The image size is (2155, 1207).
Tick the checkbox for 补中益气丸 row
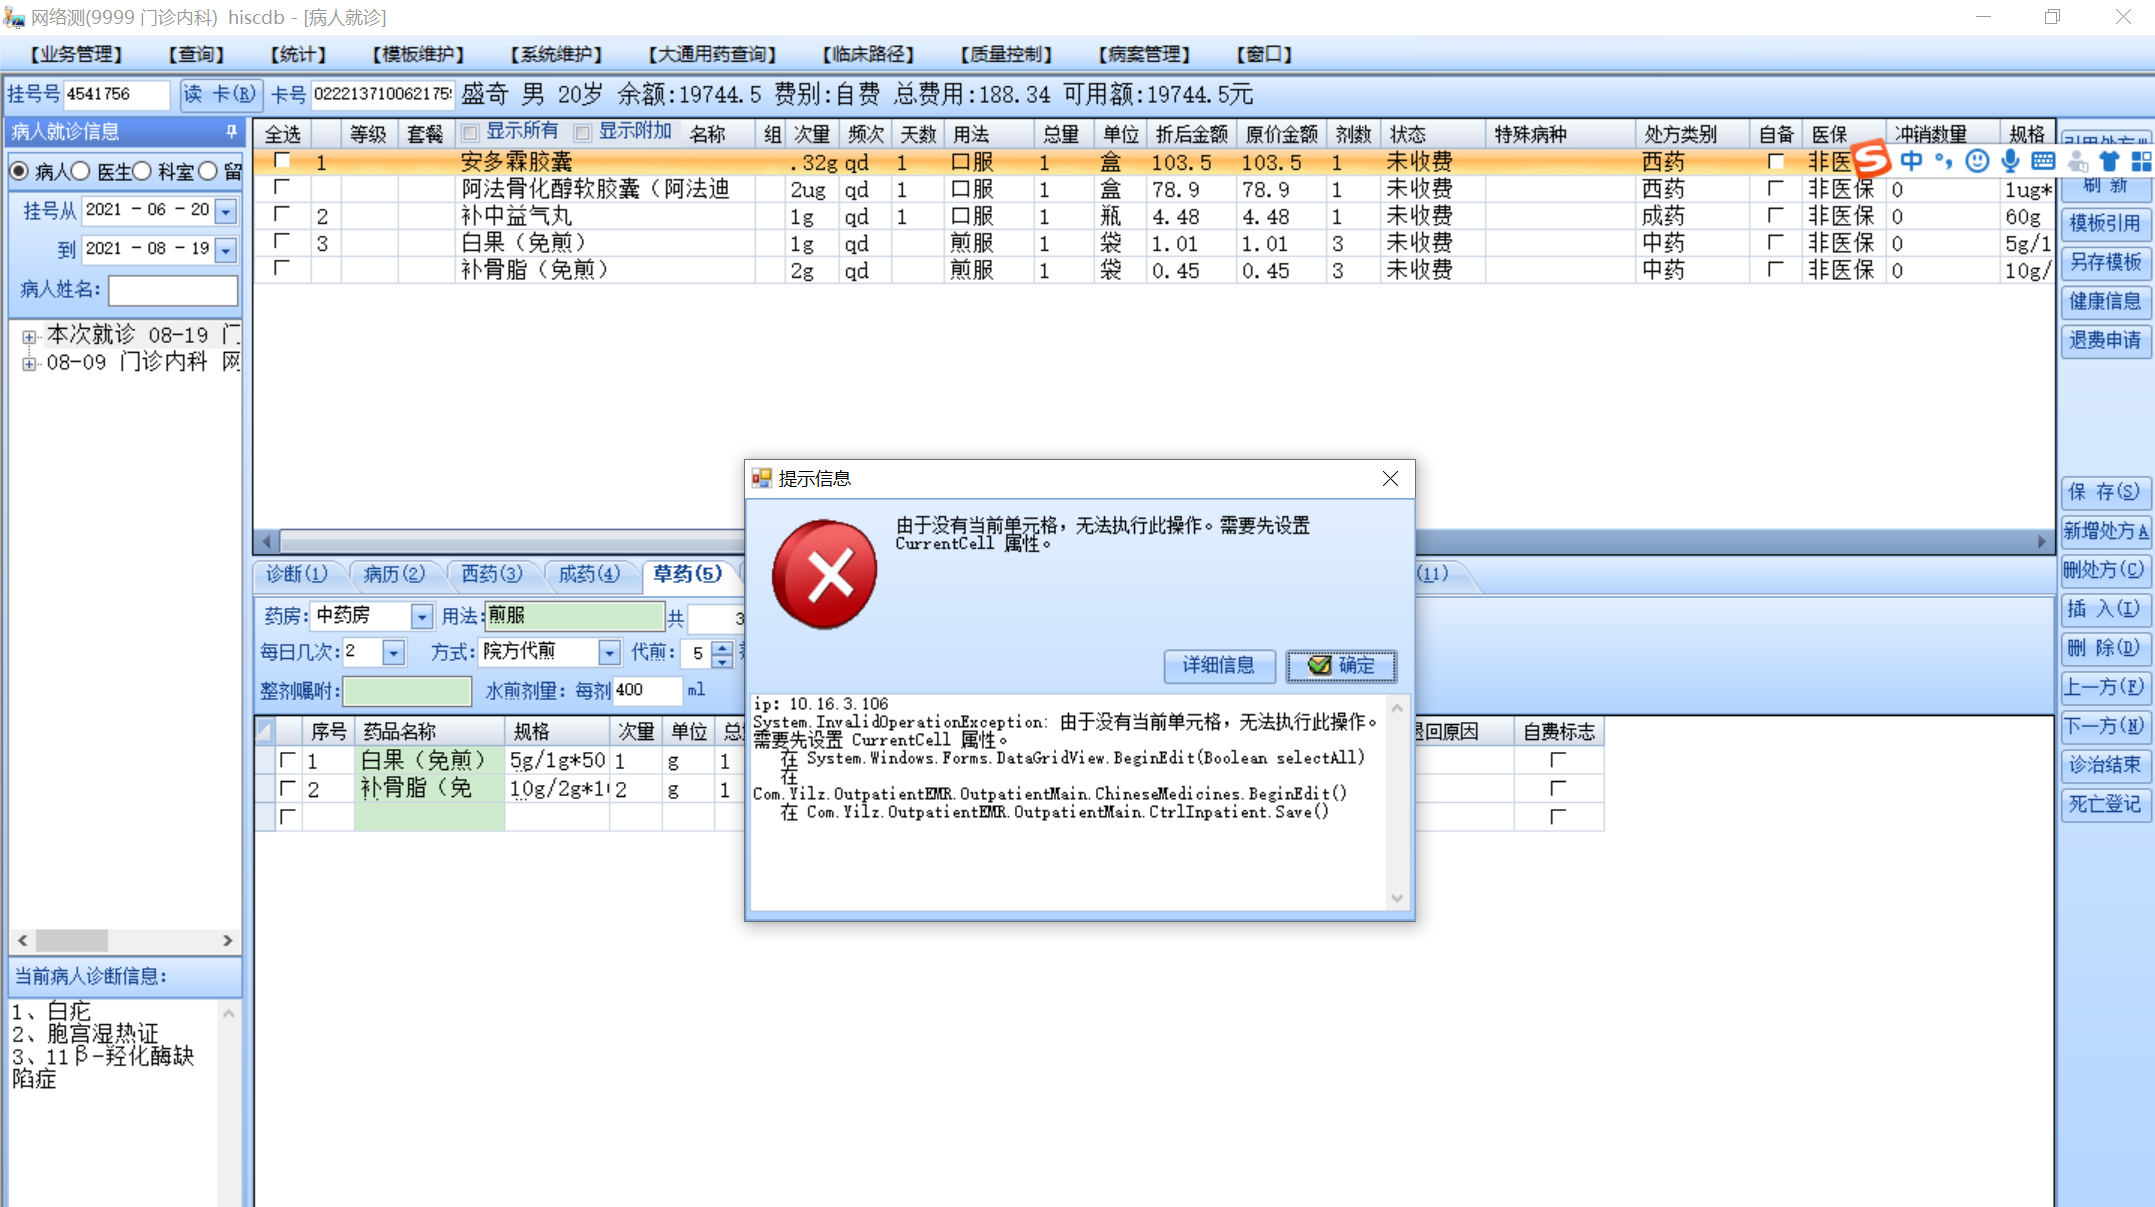pyautogui.click(x=282, y=215)
